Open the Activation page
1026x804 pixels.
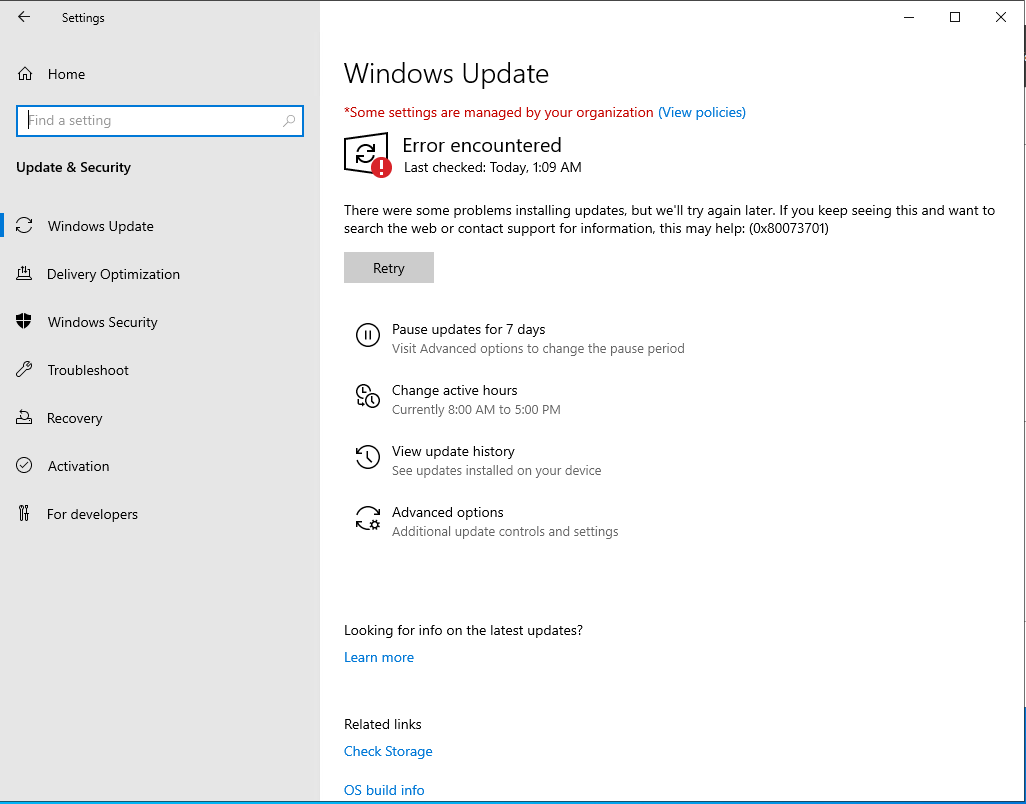[79, 466]
